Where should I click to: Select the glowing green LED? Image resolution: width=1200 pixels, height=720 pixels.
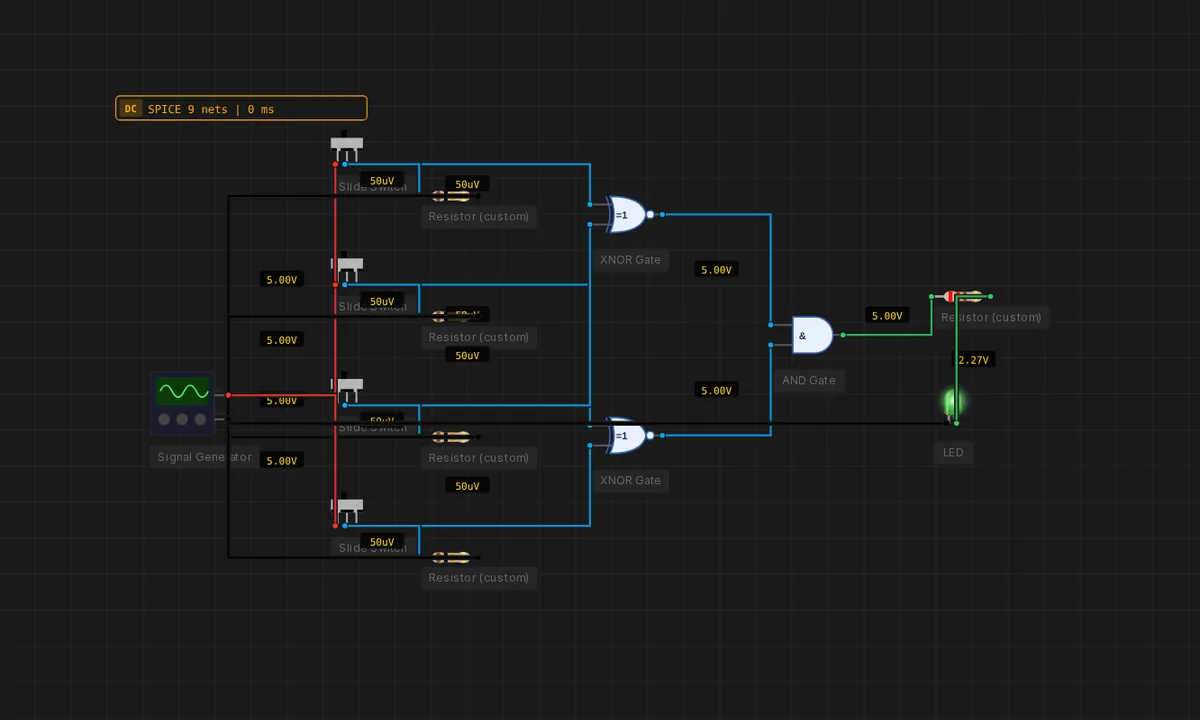953,403
